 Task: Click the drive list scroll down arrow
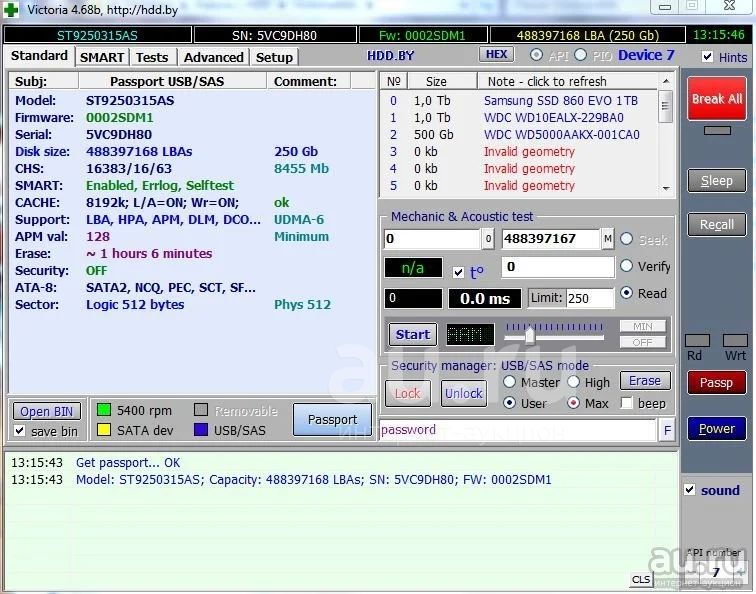click(x=666, y=188)
